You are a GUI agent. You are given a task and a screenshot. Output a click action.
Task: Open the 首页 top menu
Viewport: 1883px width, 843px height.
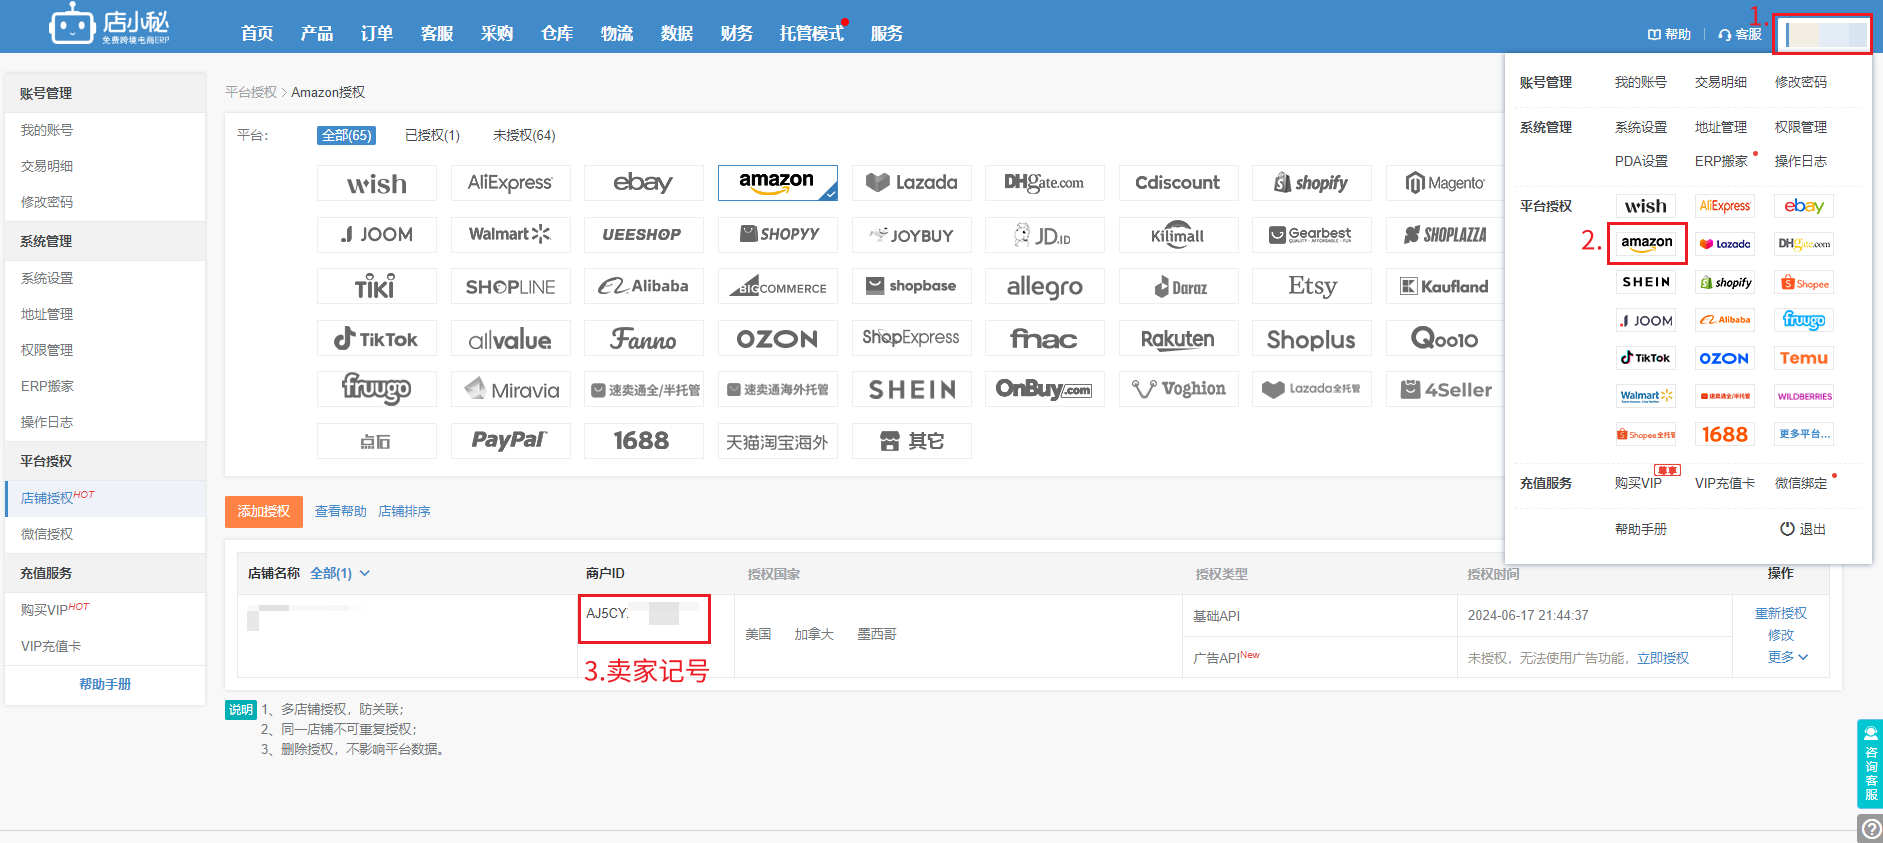257,33
